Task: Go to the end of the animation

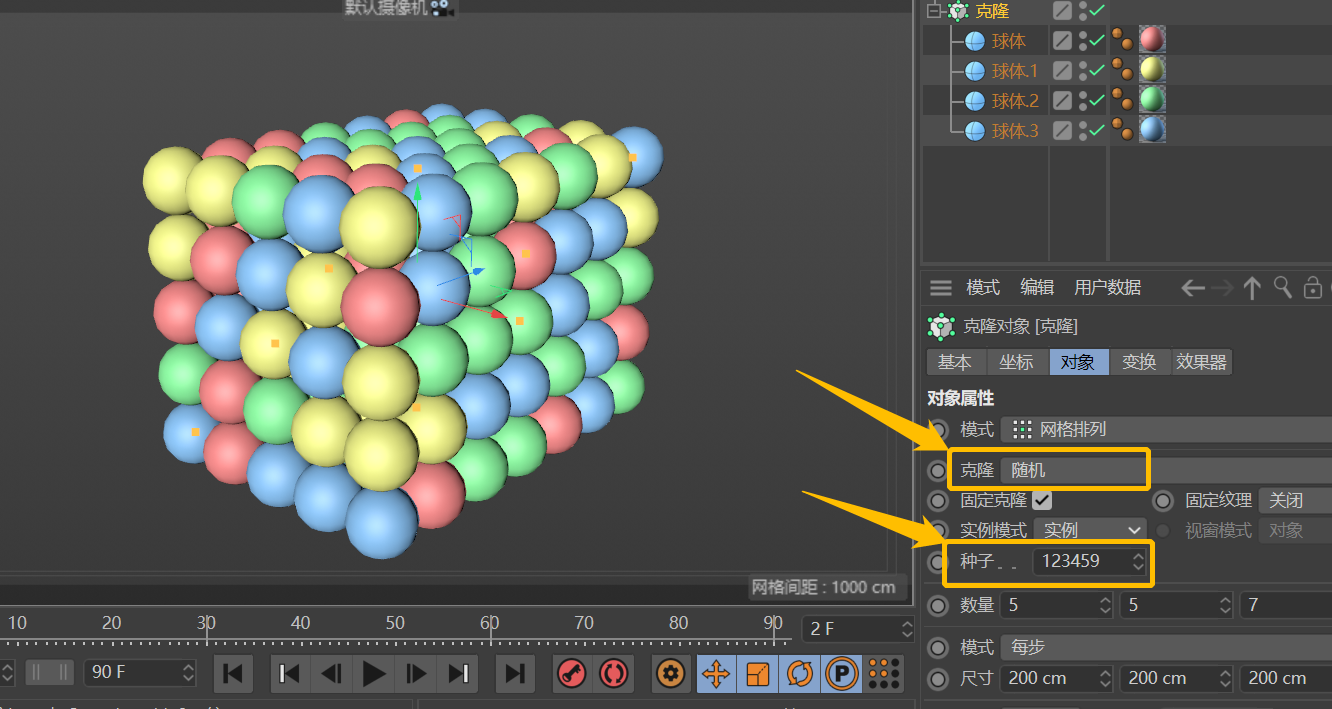Action: (515, 673)
